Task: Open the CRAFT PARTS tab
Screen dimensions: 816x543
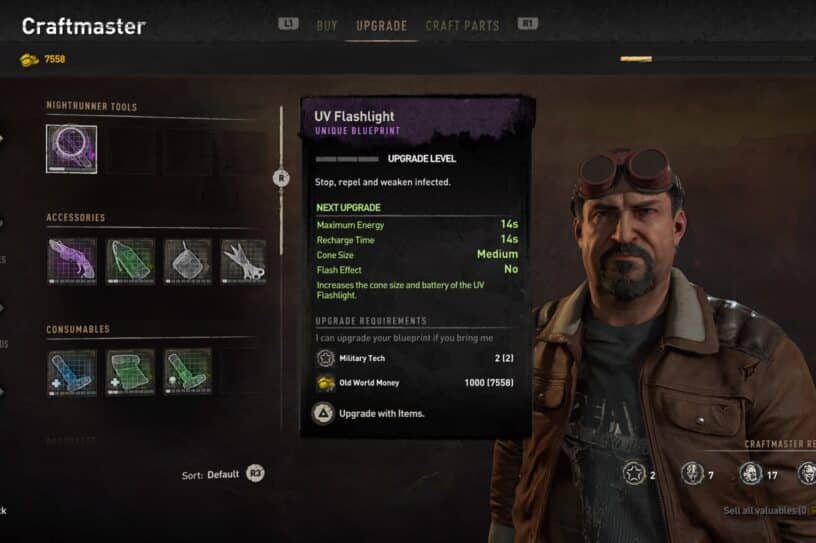Action: pos(462,26)
